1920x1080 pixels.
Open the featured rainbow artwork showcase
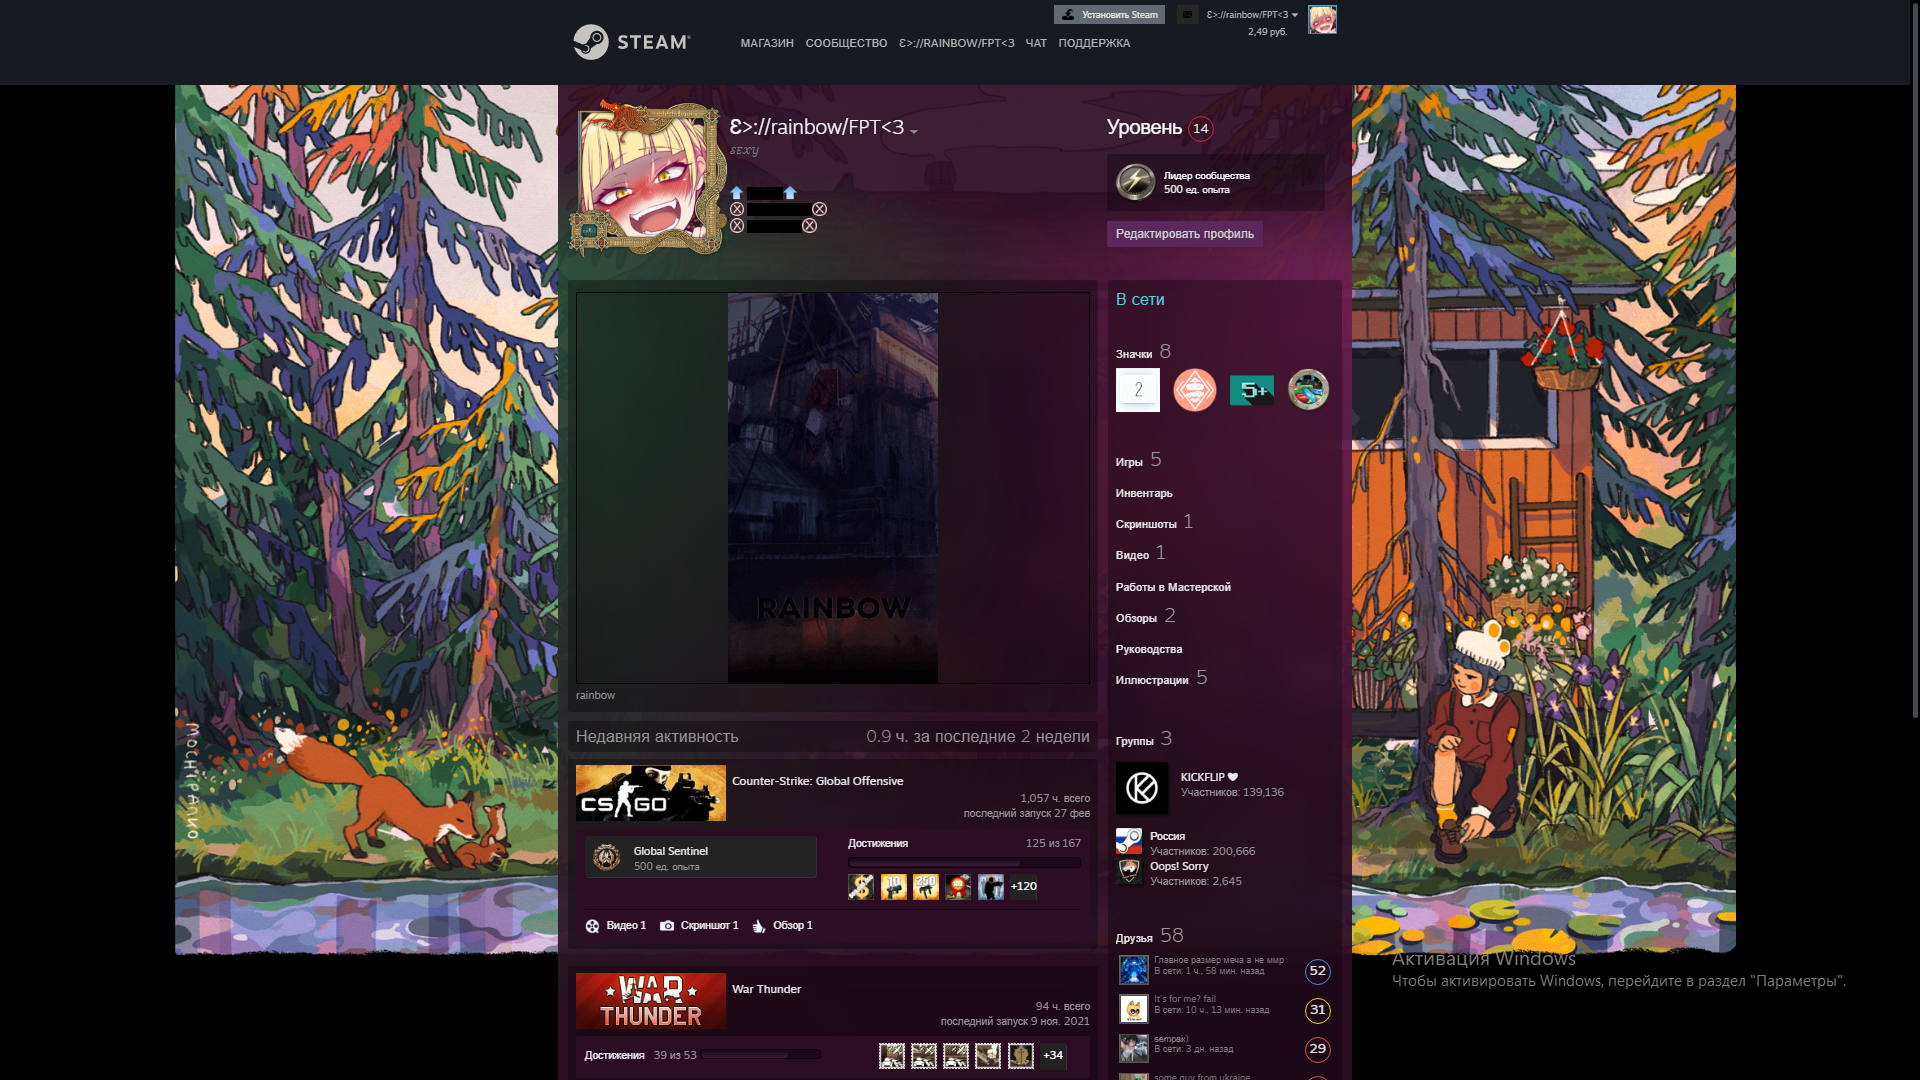tap(833, 488)
